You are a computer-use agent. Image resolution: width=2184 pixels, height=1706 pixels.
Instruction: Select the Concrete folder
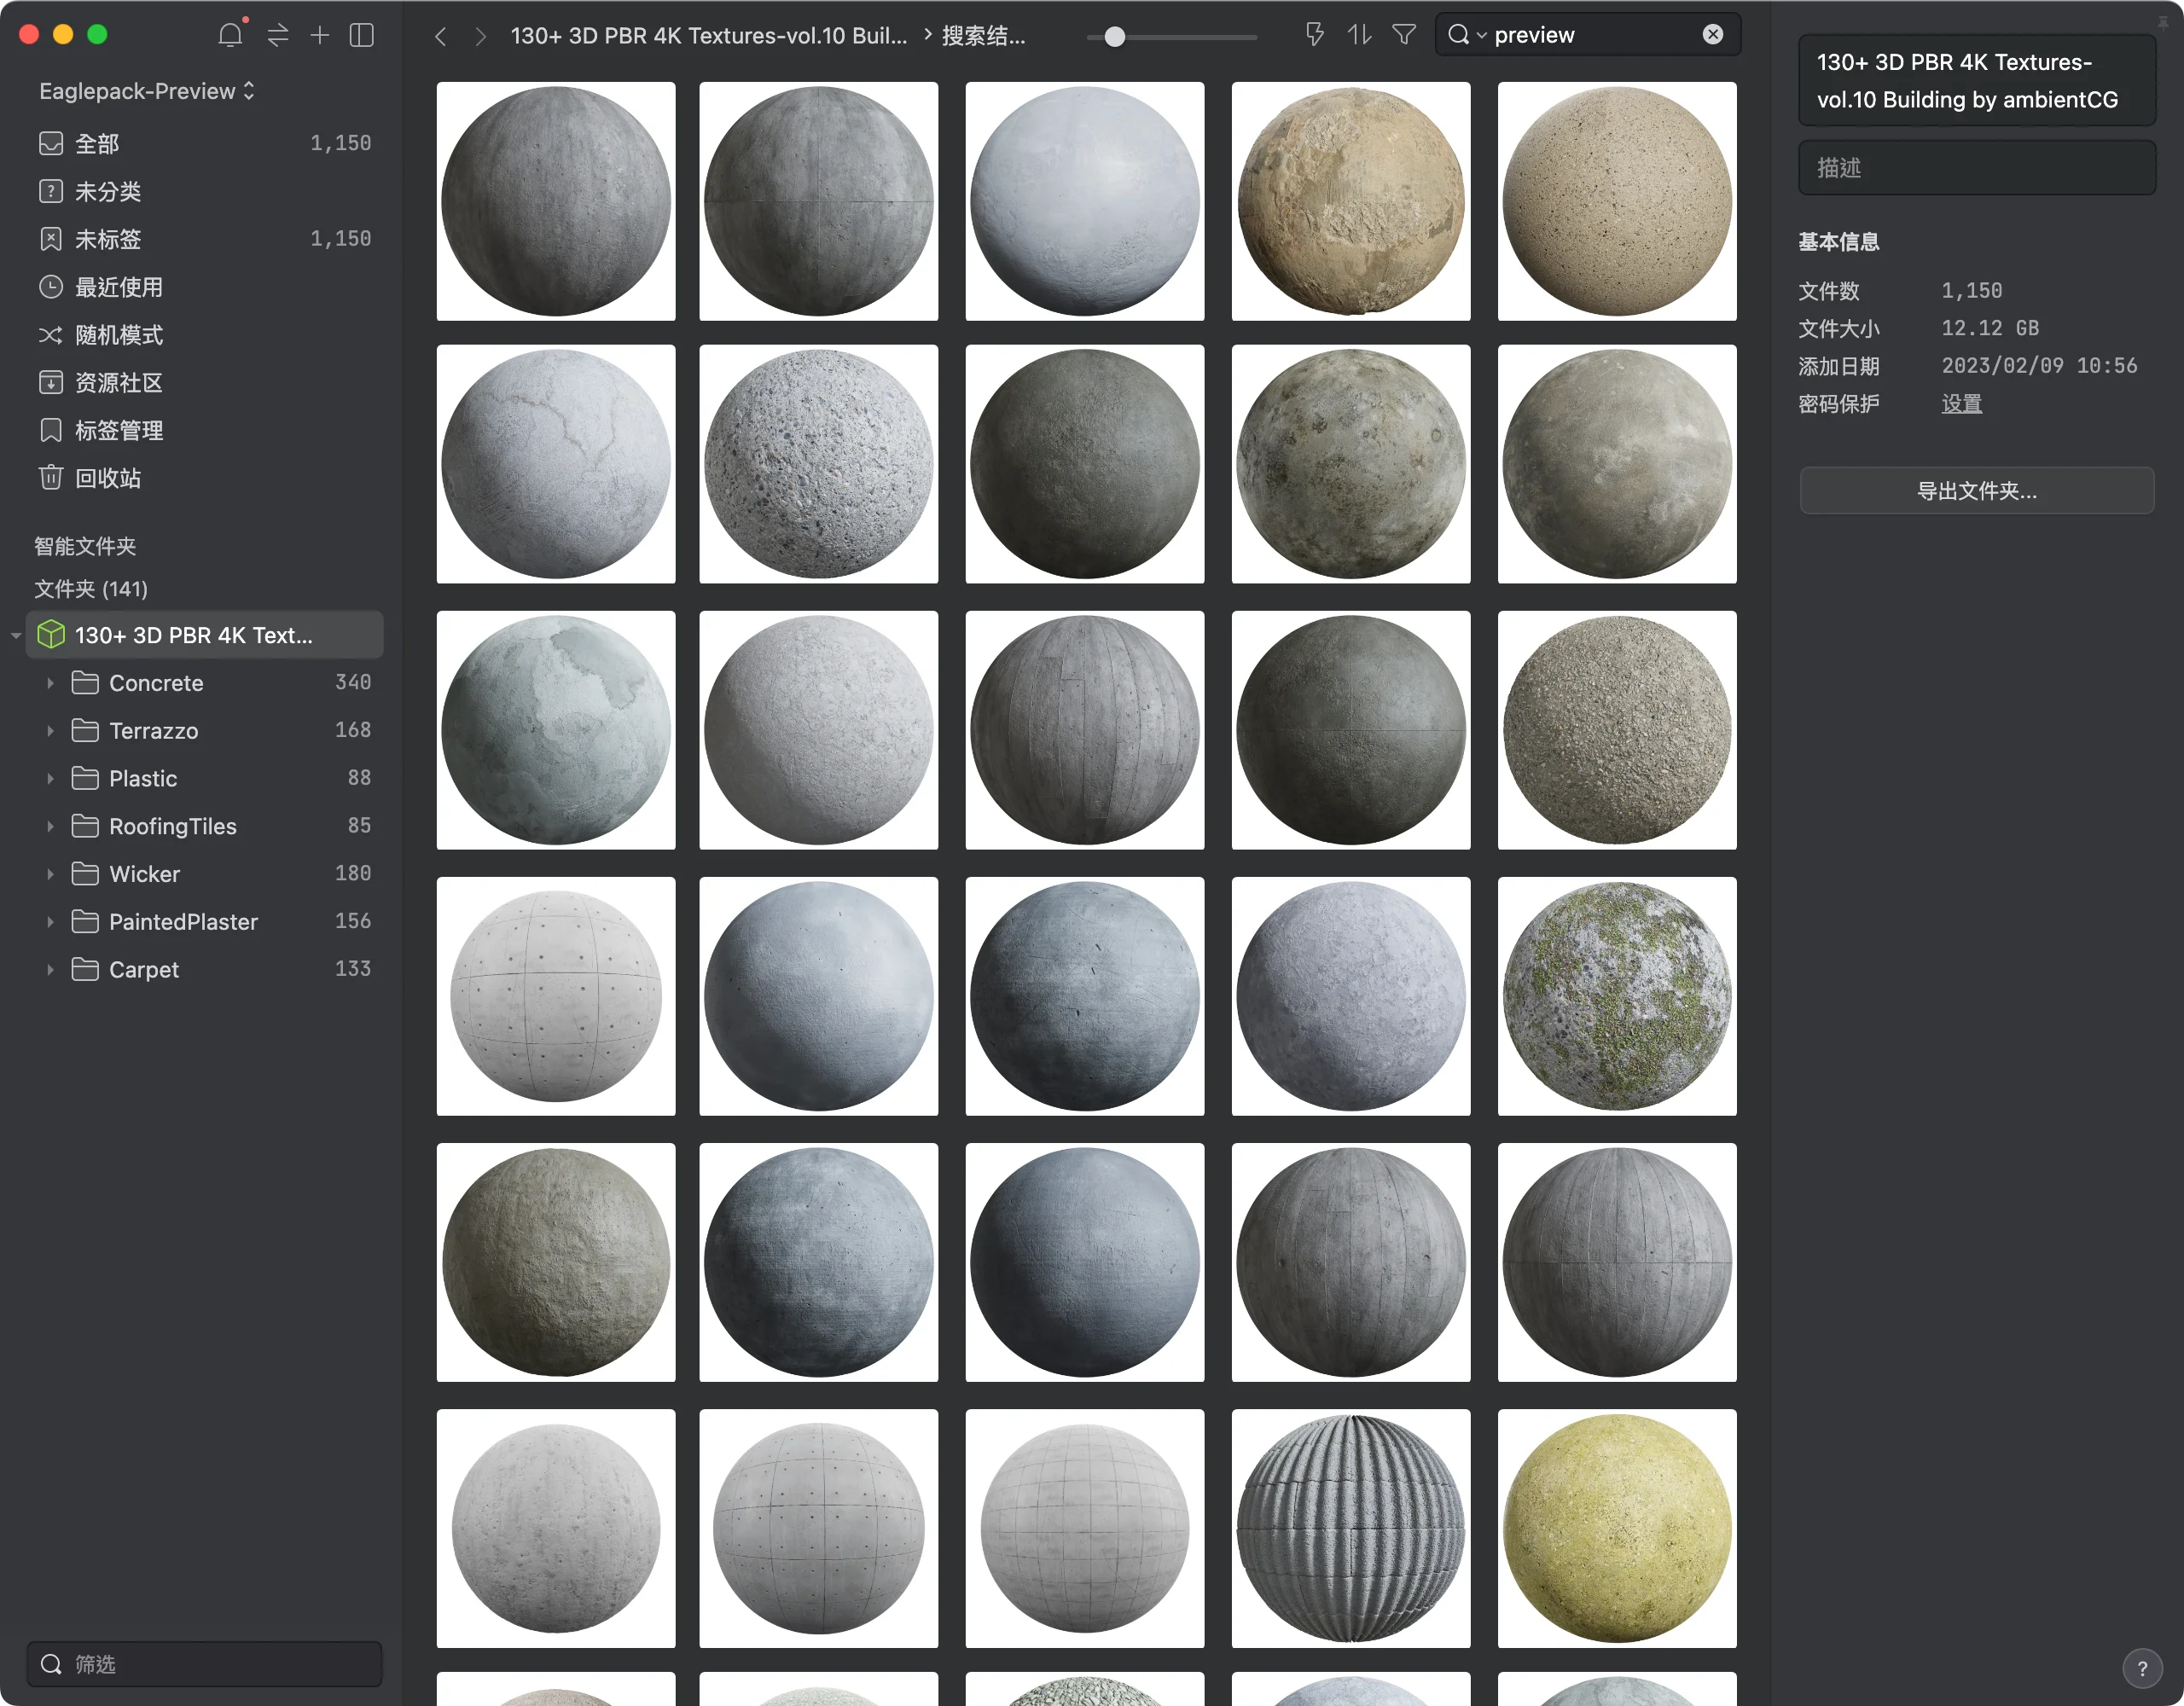coord(205,683)
